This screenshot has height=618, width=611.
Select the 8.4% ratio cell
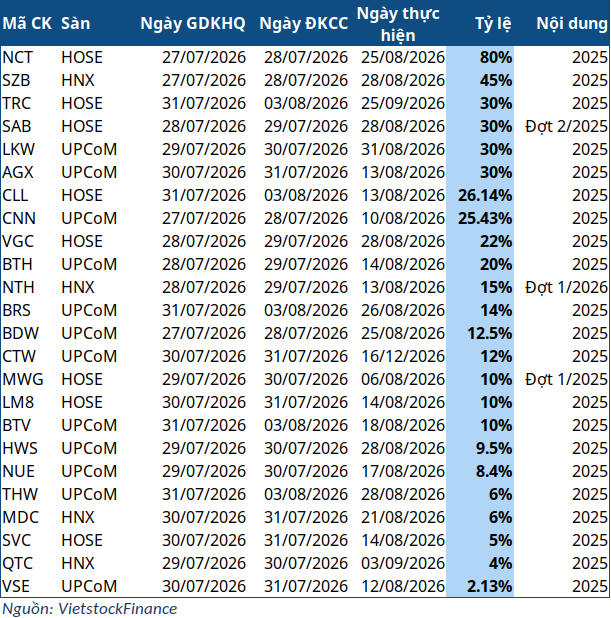tap(494, 471)
